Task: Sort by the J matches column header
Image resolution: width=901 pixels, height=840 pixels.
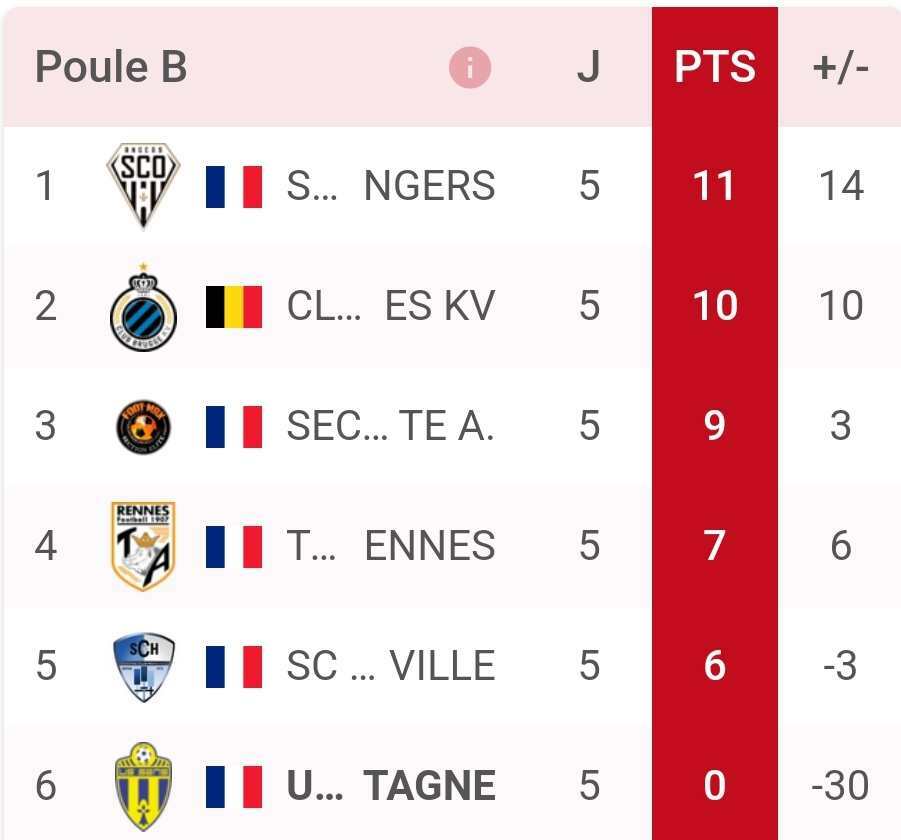Action: (588, 68)
